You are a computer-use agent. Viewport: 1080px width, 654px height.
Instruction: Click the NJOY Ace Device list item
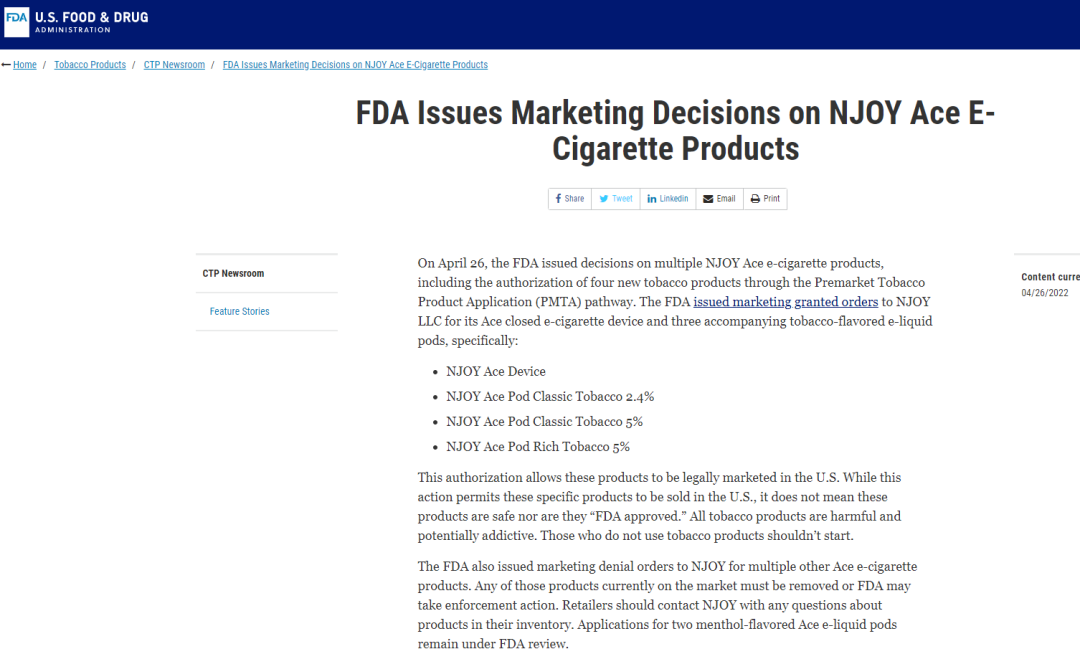tap(496, 371)
